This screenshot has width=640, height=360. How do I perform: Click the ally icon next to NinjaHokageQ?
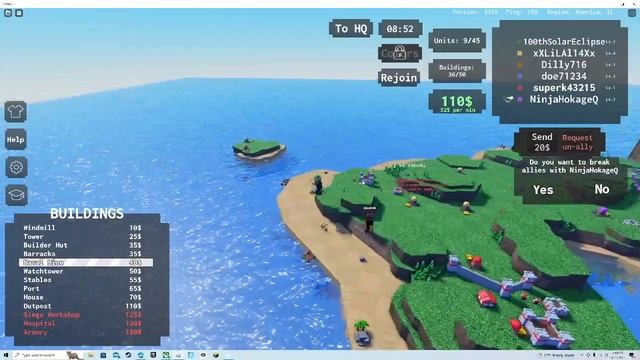[508, 99]
